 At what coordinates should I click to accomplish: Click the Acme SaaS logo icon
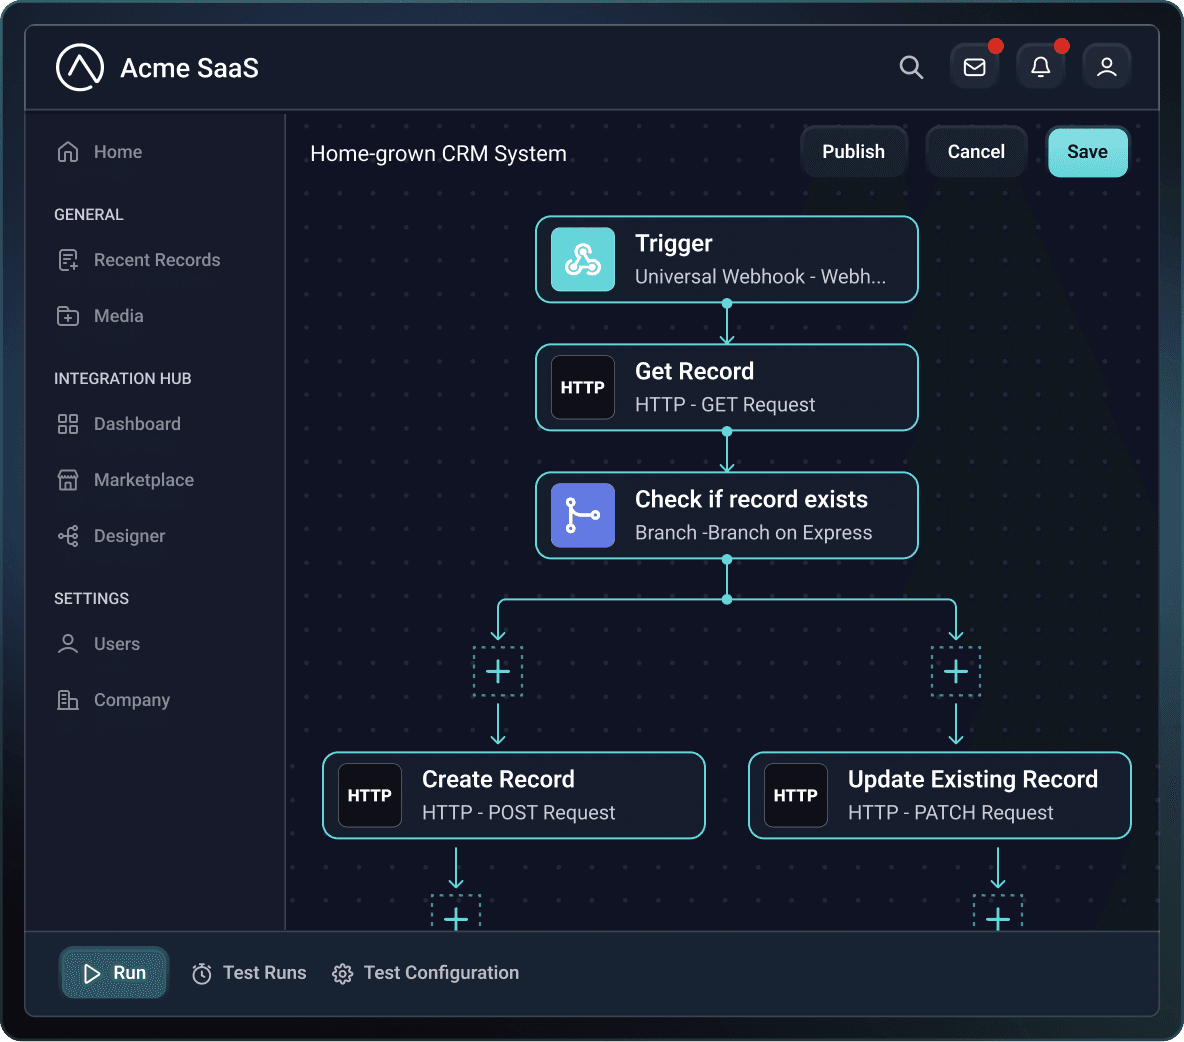click(79, 67)
